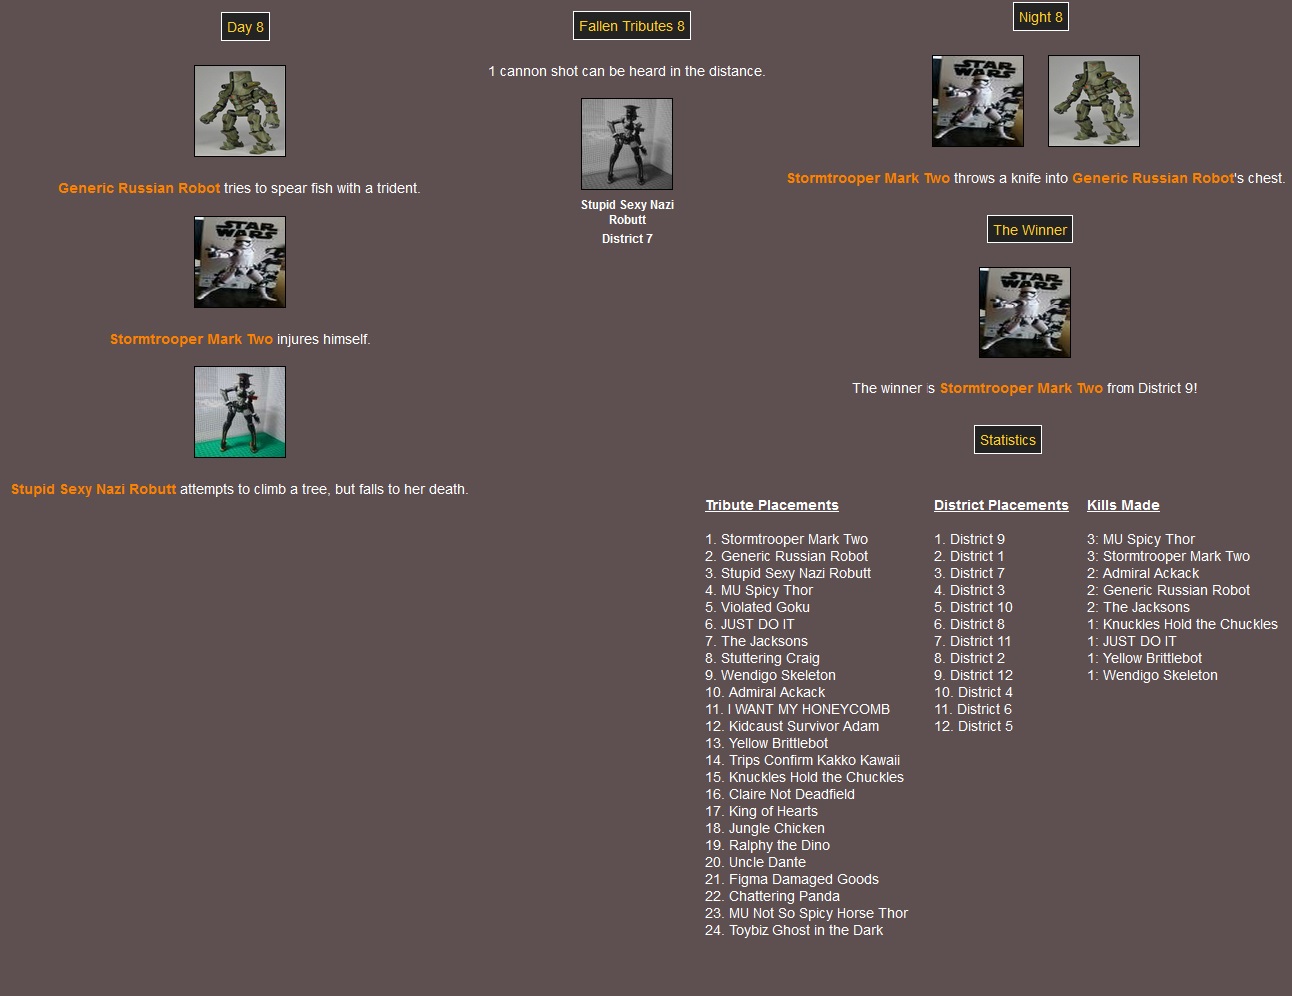Click 'District 7' caption under fallen tribute
Viewport: 1292px width, 996px height.
[x=627, y=239]
